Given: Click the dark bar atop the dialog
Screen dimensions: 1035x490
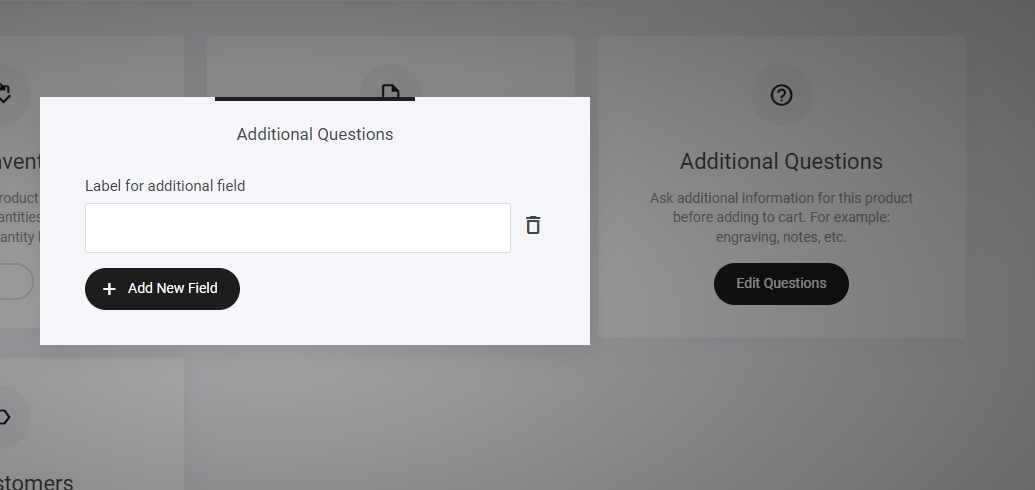Looking at the screenshot, I should [x=315, y=99].
